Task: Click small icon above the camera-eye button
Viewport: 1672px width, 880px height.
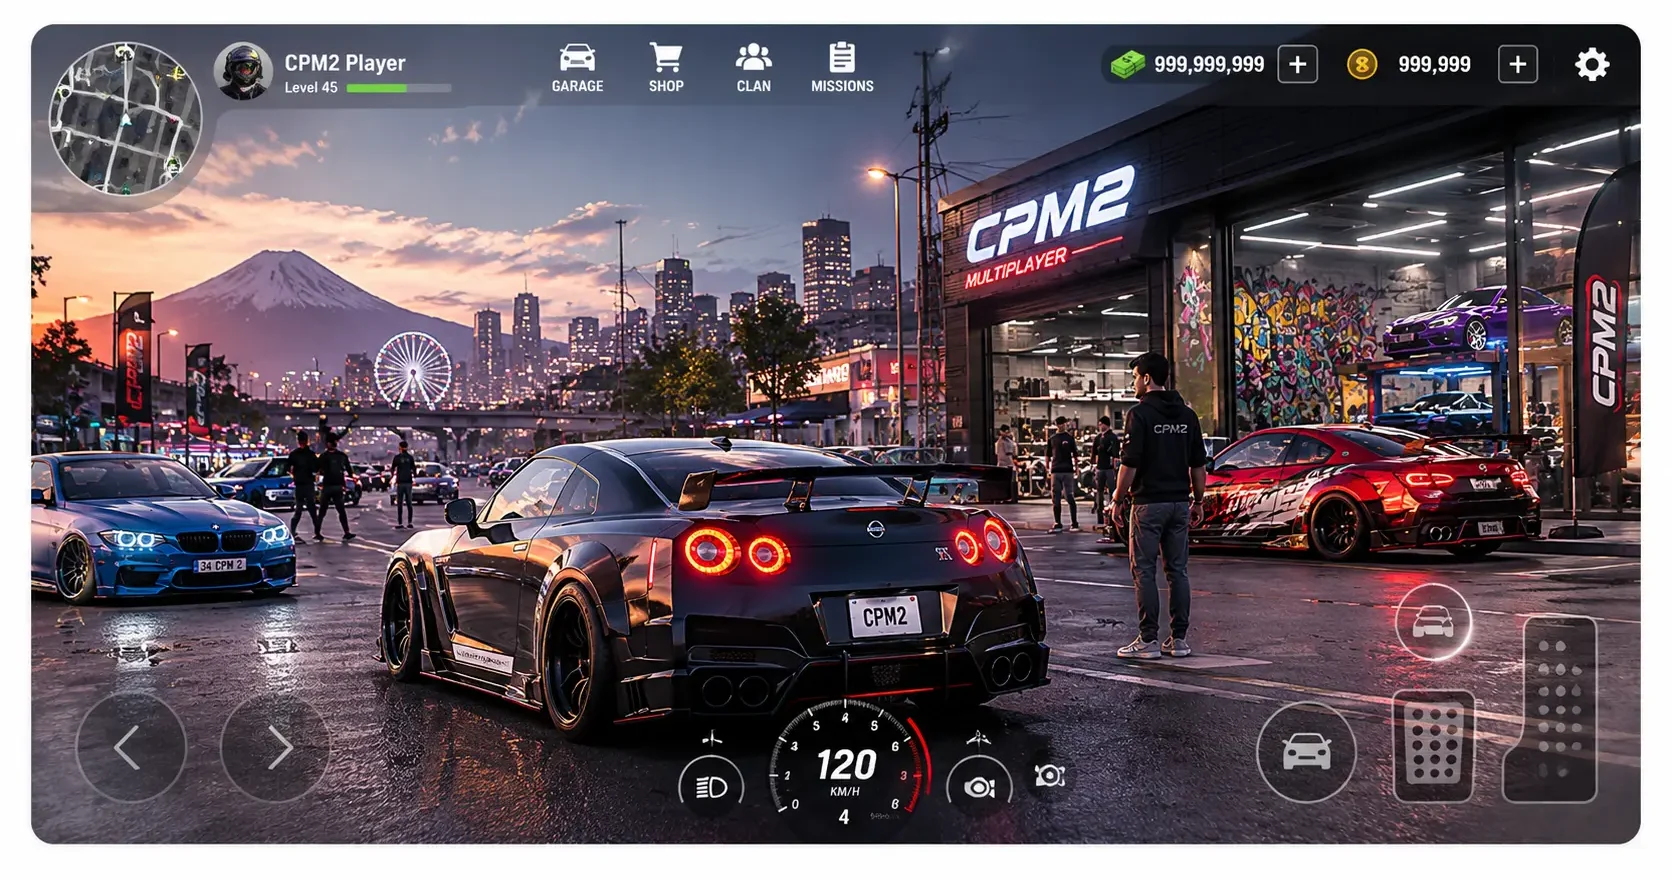Action: 978,739
